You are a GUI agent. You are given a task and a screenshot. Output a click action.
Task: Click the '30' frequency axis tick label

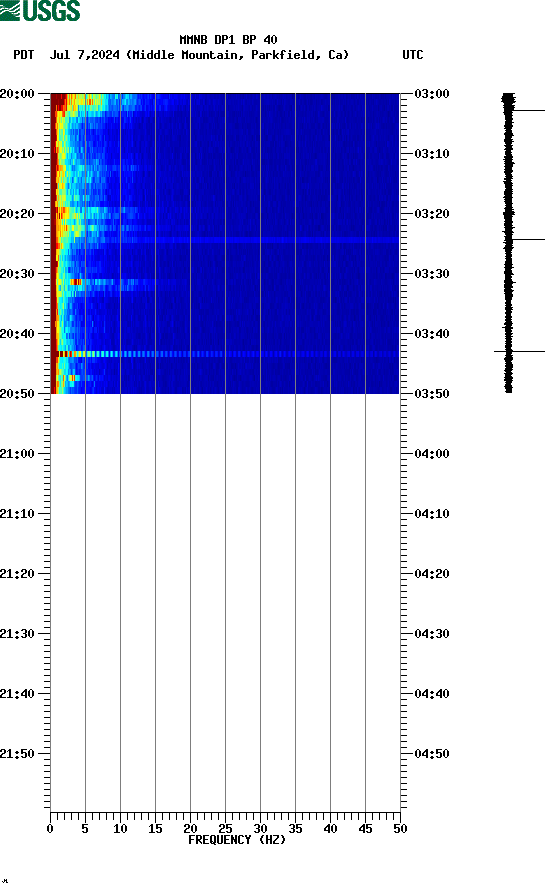(x=260, y=829)
